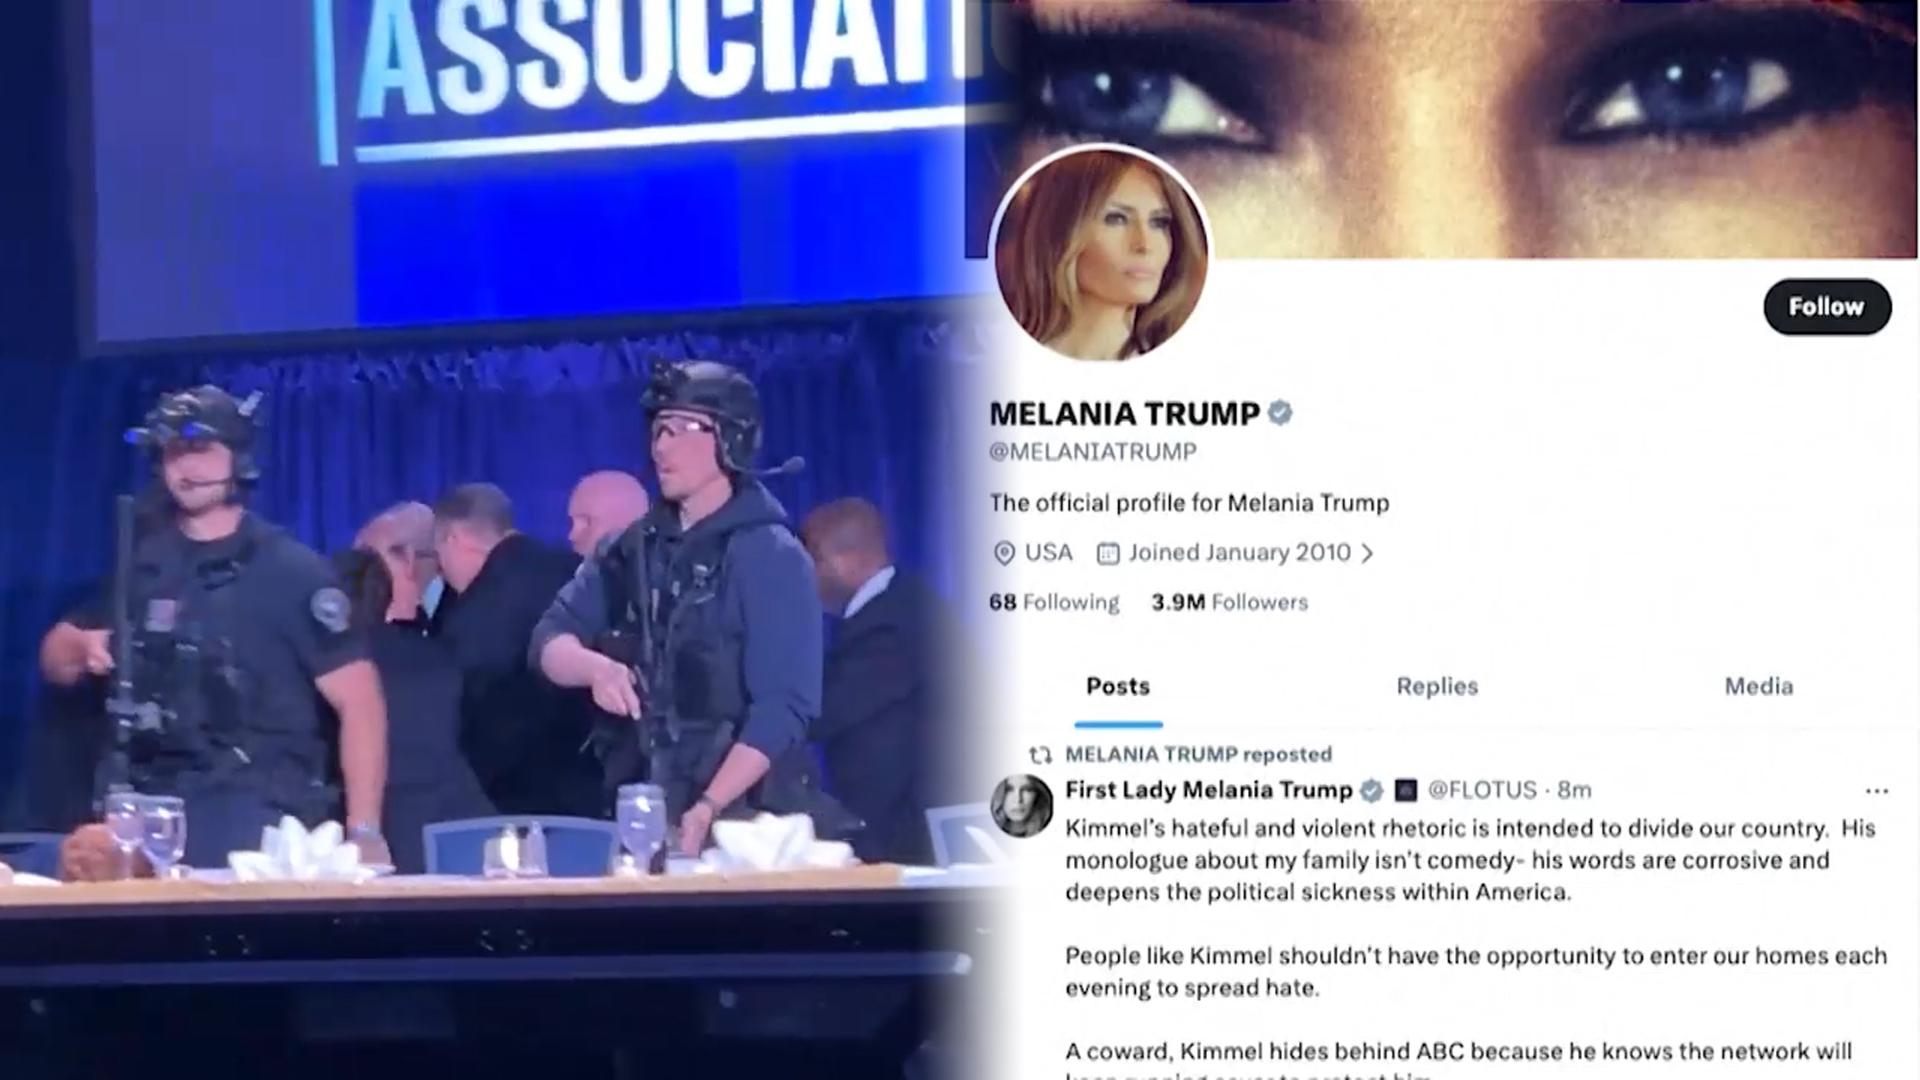Open the three-dot menu on FLOTUS post
Screen dimensions: 1920x1080
tap(1877, 791)
